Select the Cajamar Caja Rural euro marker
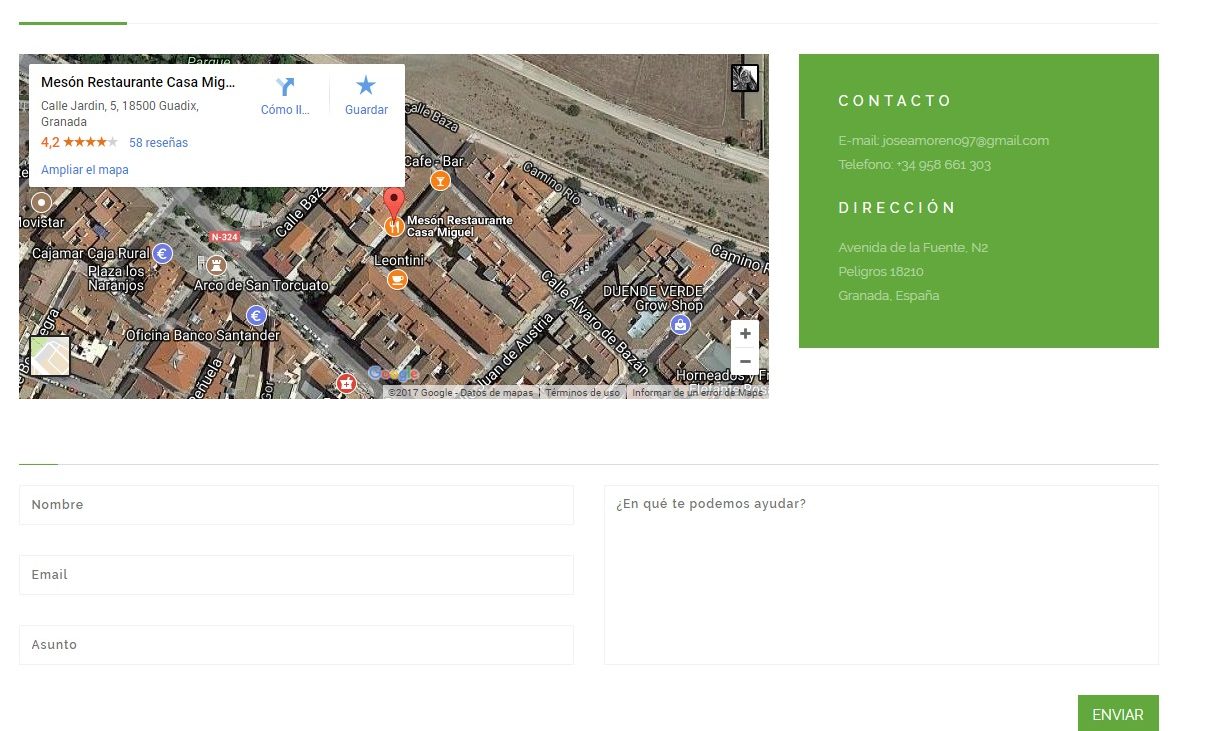1208x731 pixels. click(163, 253)
